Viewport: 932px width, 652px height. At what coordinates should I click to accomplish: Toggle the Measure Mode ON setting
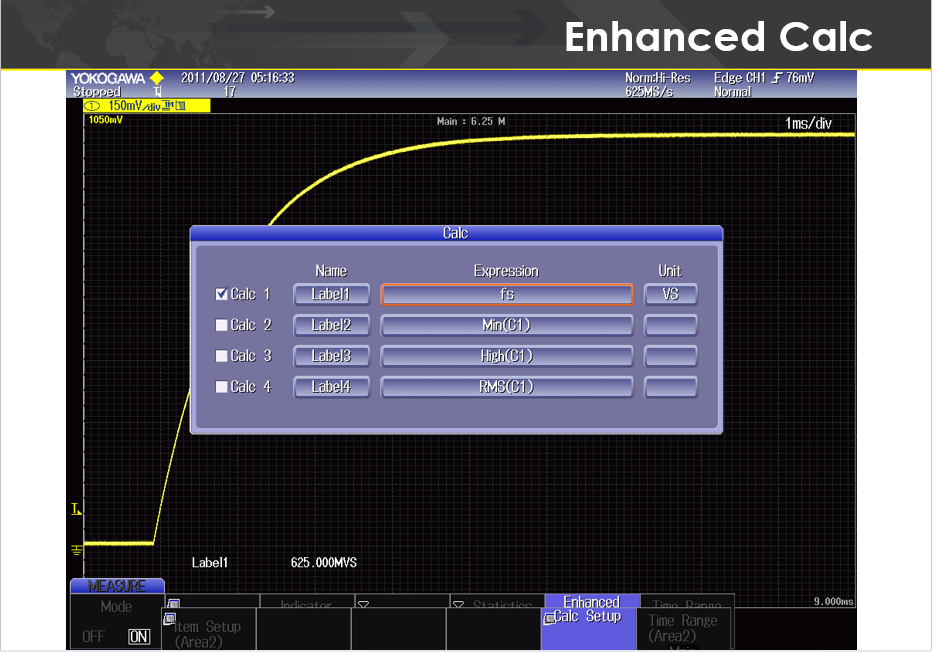(139, 636)
